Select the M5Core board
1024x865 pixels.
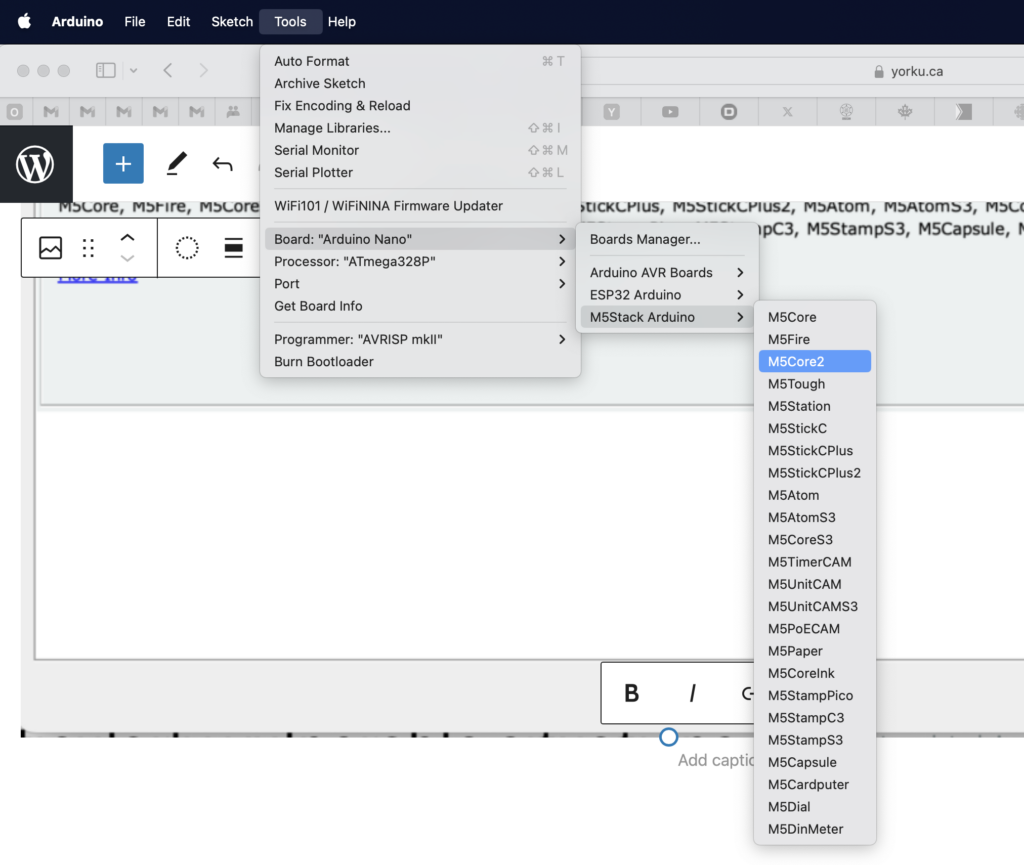point(814,317)
